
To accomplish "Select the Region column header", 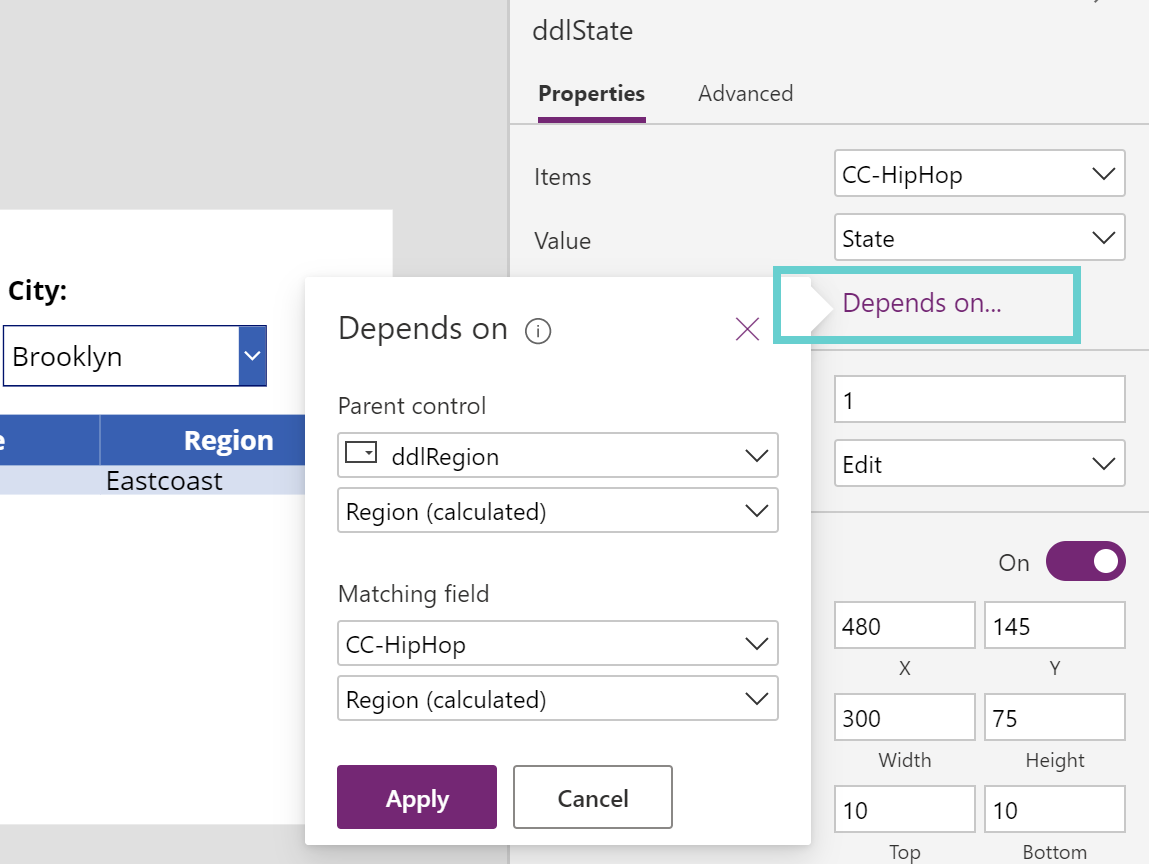I will pyautogui.click(x=228, y=439).
